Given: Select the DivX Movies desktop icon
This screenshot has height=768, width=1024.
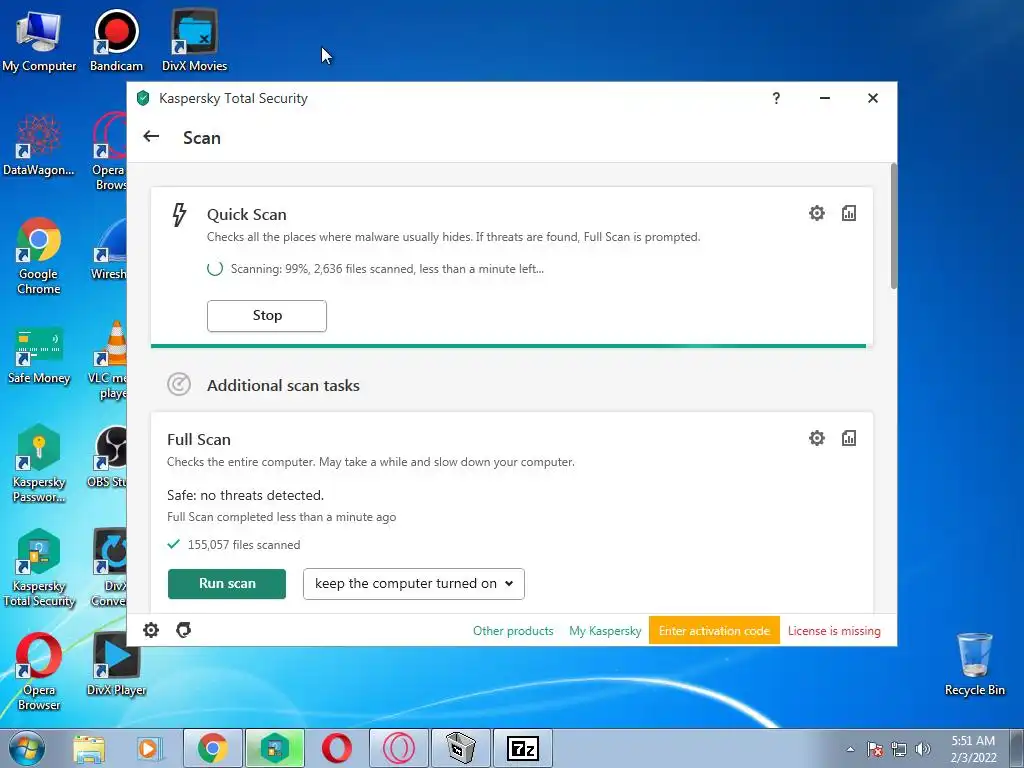Looking at the screenshot, I should (195, 40).
